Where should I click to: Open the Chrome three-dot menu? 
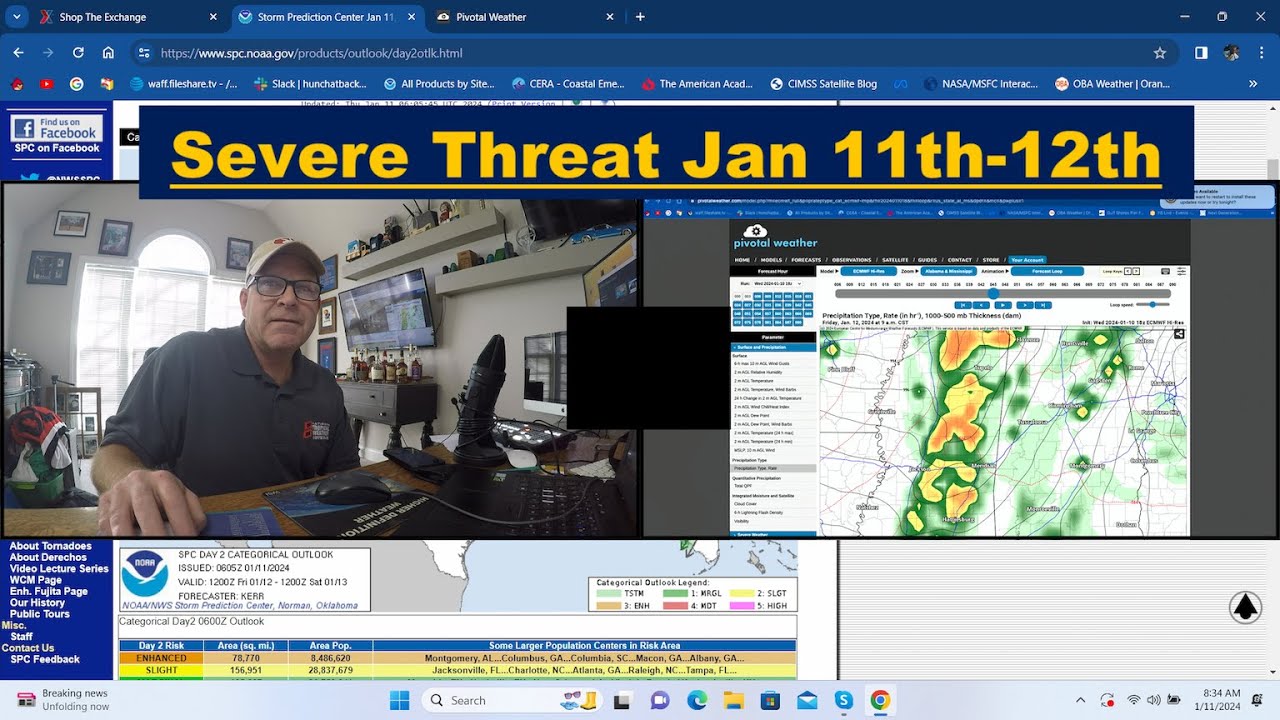[x=1260, y=53]
